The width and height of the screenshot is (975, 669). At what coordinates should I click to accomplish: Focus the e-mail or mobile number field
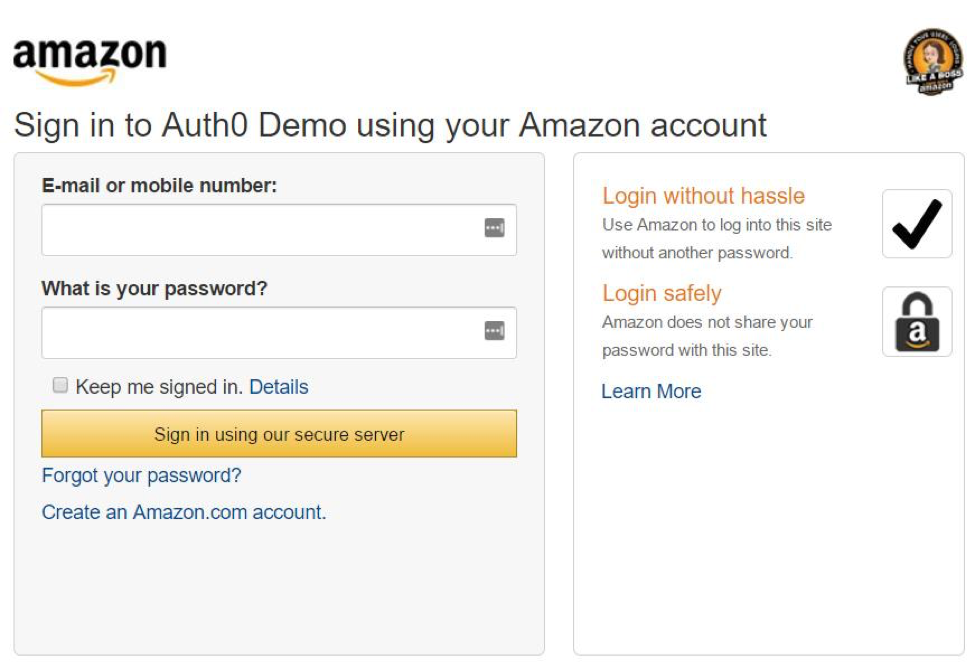[260, 230]
